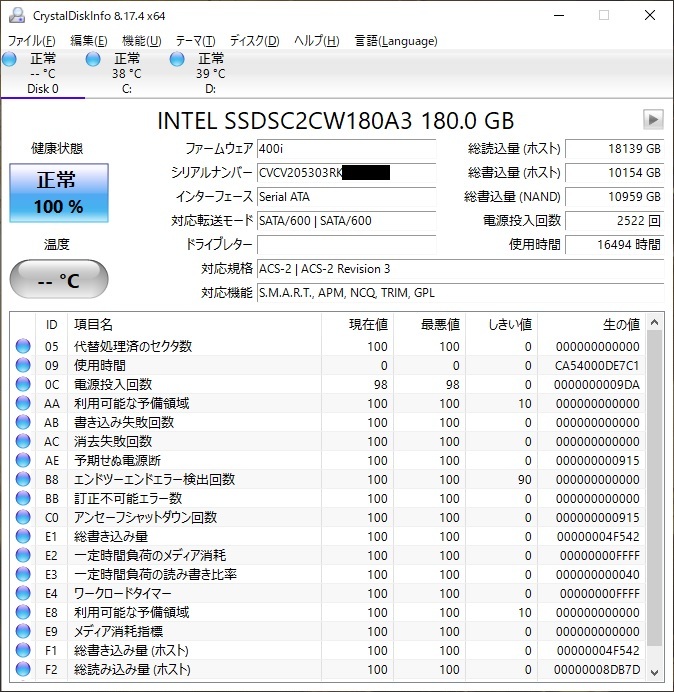Image resolution: width=674 pixels, height=692 pixels.
Task: Click the blue status icon for attribute AB
Action: pos(23,422)
